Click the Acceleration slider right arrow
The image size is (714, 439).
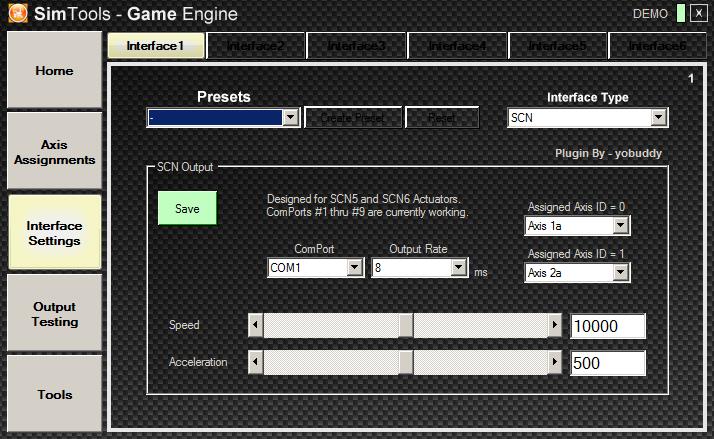555,362
